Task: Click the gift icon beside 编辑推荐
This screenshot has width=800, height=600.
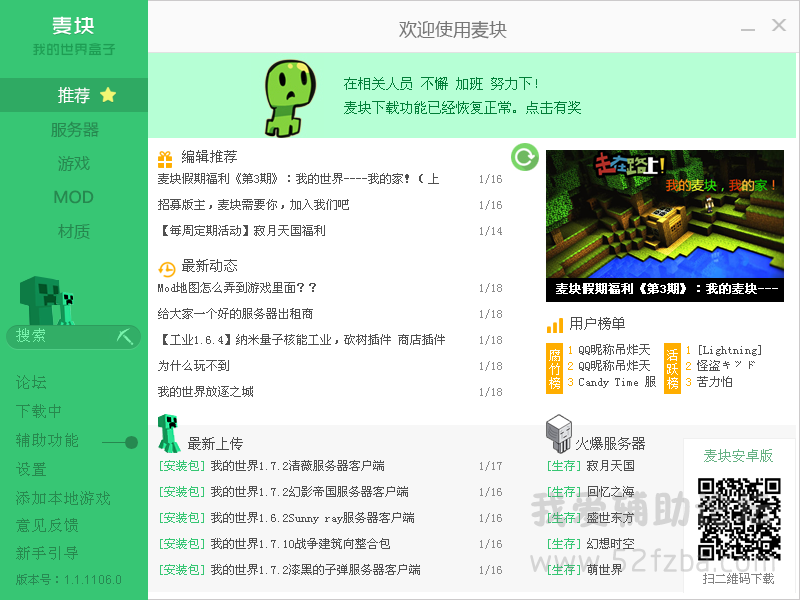Action: coord(165,159)
